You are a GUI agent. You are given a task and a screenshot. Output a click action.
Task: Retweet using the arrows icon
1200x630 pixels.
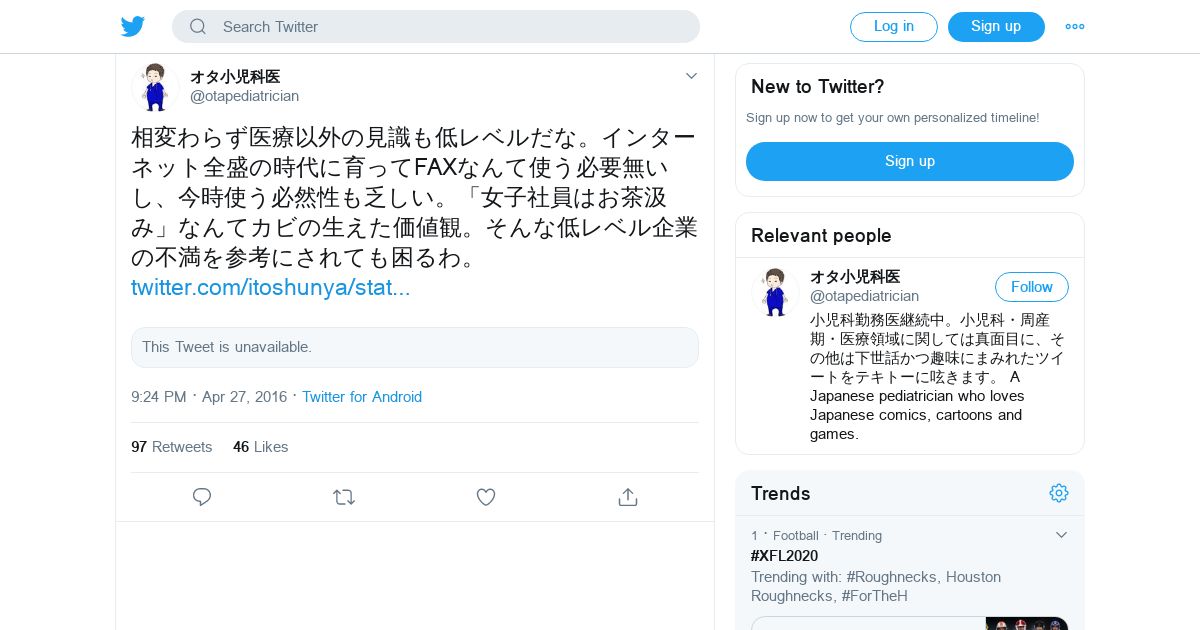point(344,497)
